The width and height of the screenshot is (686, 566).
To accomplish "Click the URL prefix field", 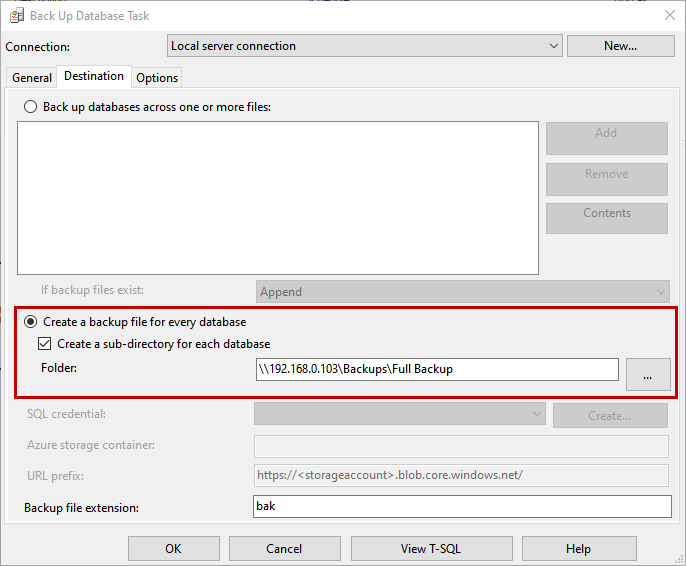I will 461,475.
